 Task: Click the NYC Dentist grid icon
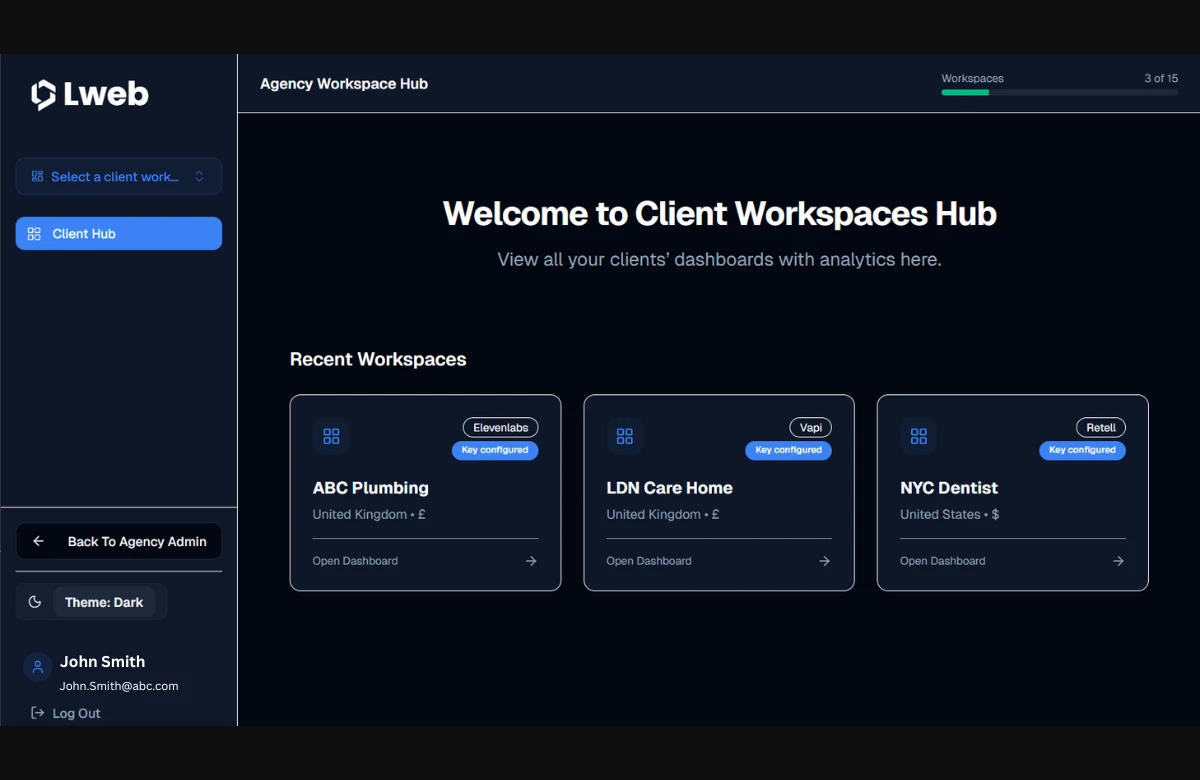[919, 436]
